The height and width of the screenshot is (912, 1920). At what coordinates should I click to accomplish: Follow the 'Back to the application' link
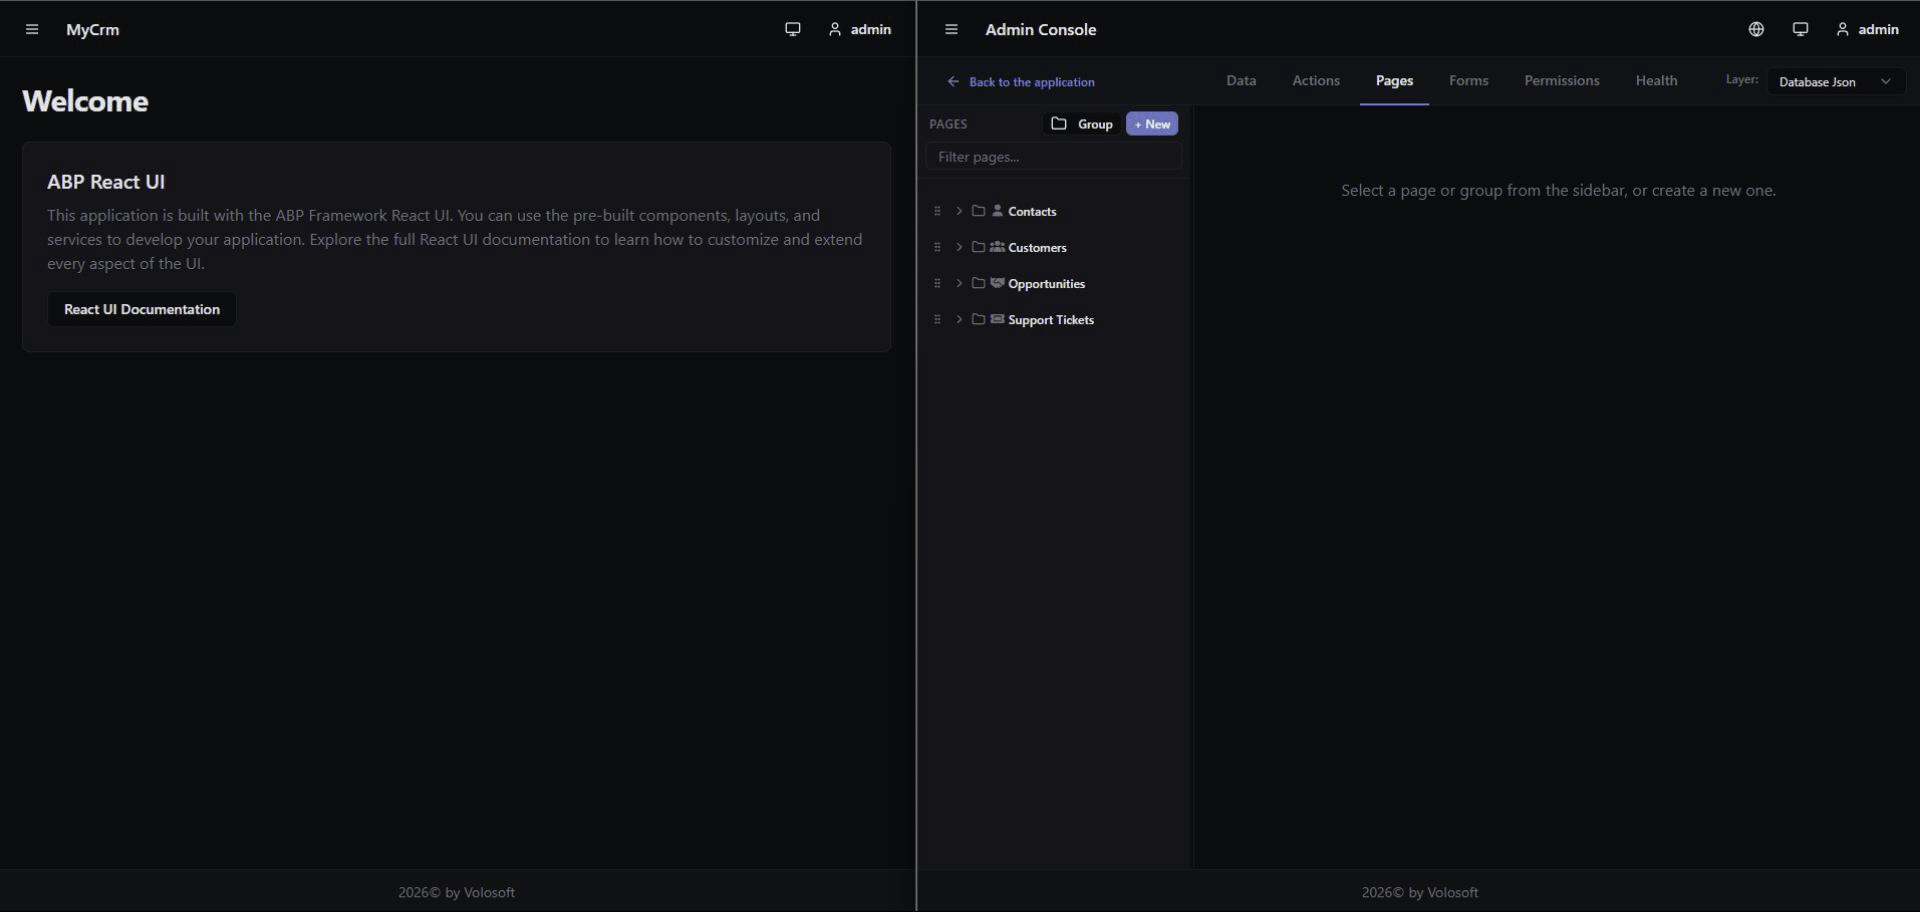coord(1031,82)
